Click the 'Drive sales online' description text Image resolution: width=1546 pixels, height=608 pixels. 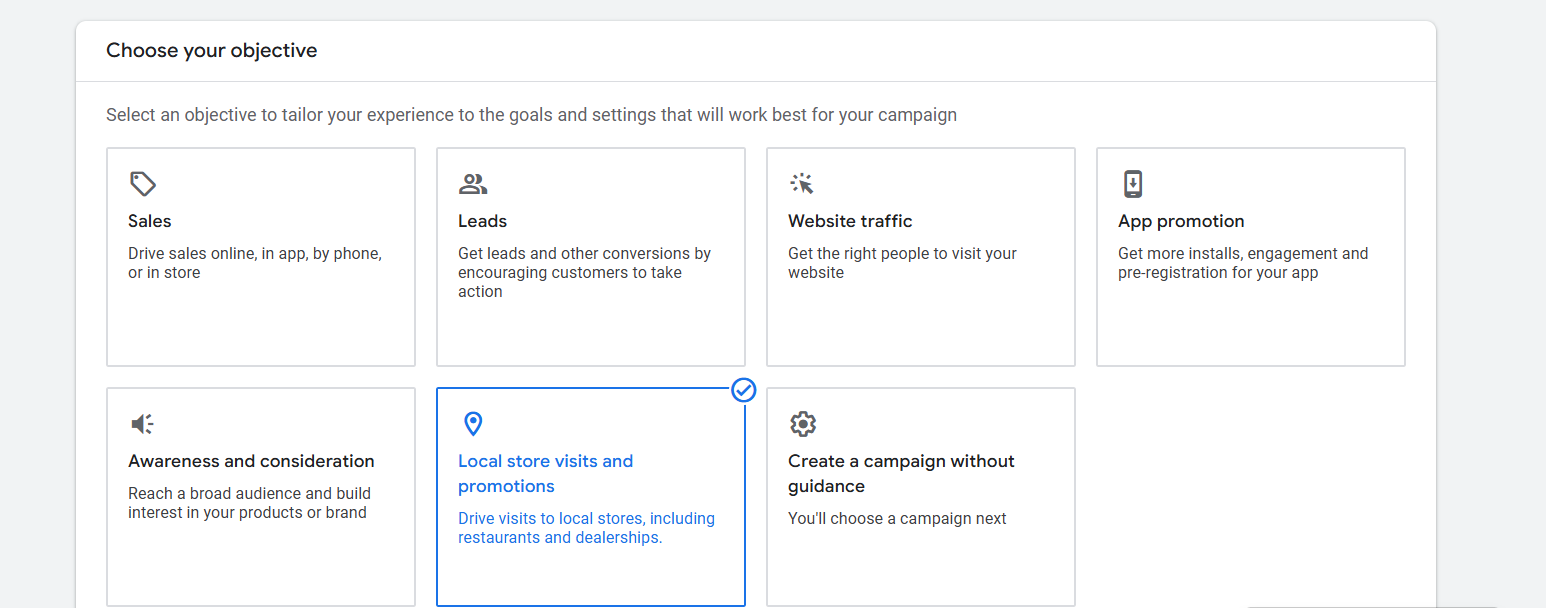254,263
